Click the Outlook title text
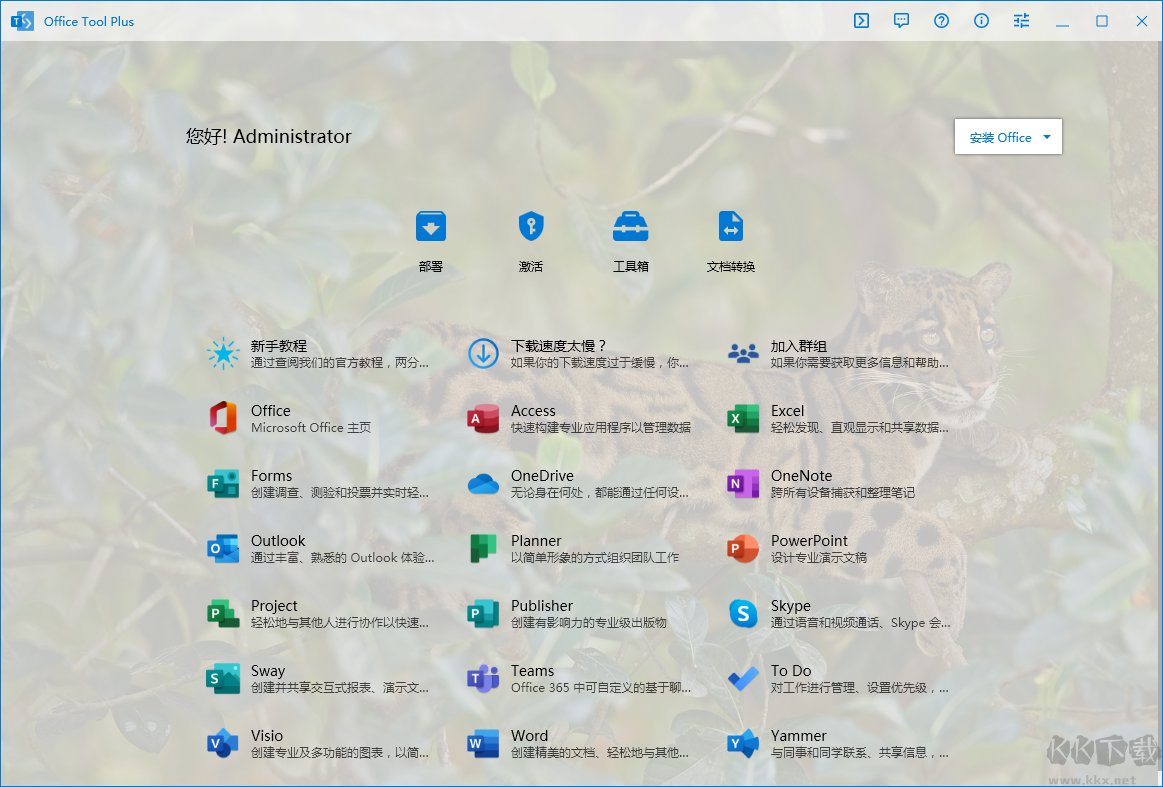 coord(278,540)
